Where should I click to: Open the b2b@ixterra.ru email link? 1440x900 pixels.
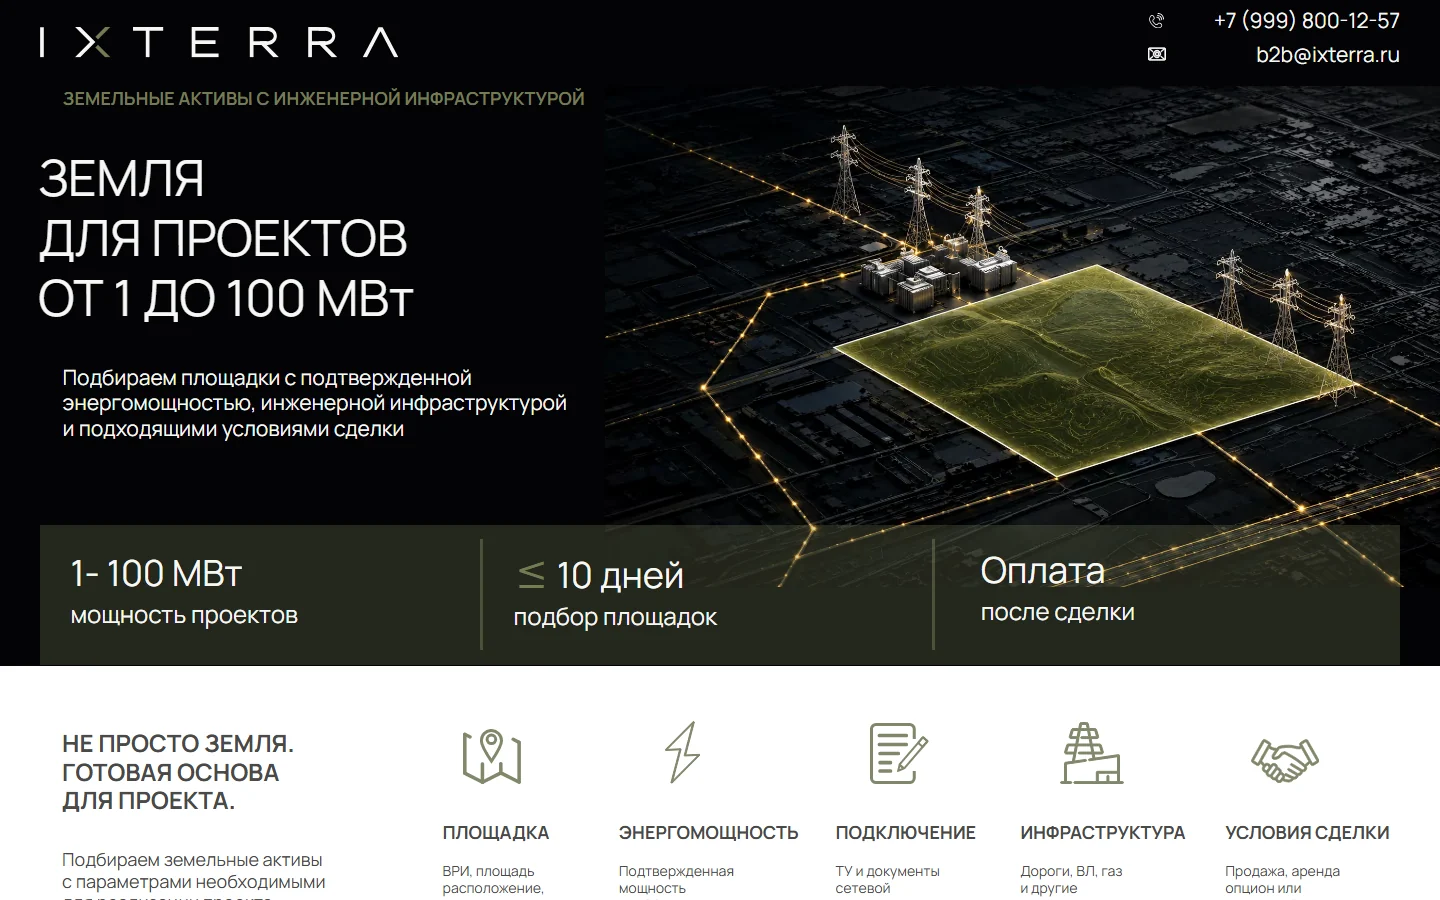point(1328,55)
